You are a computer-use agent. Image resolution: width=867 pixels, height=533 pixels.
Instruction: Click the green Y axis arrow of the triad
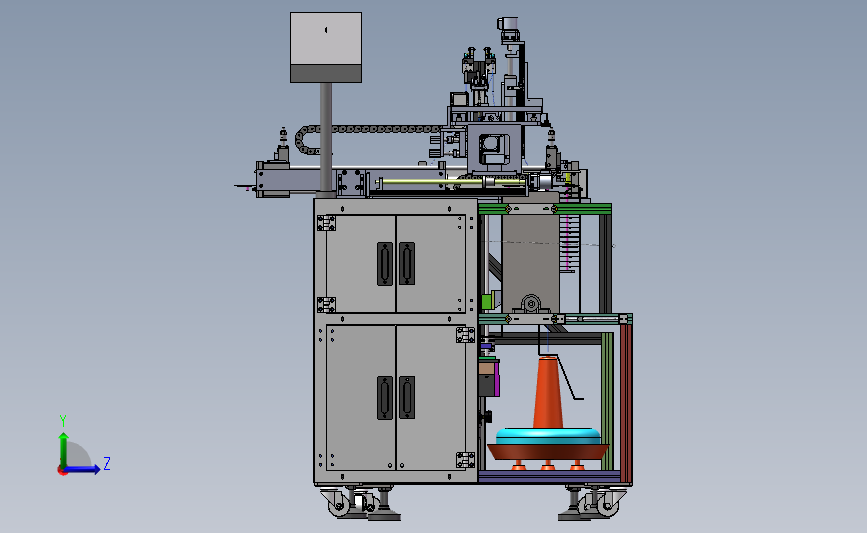click(x=64, y=449)
